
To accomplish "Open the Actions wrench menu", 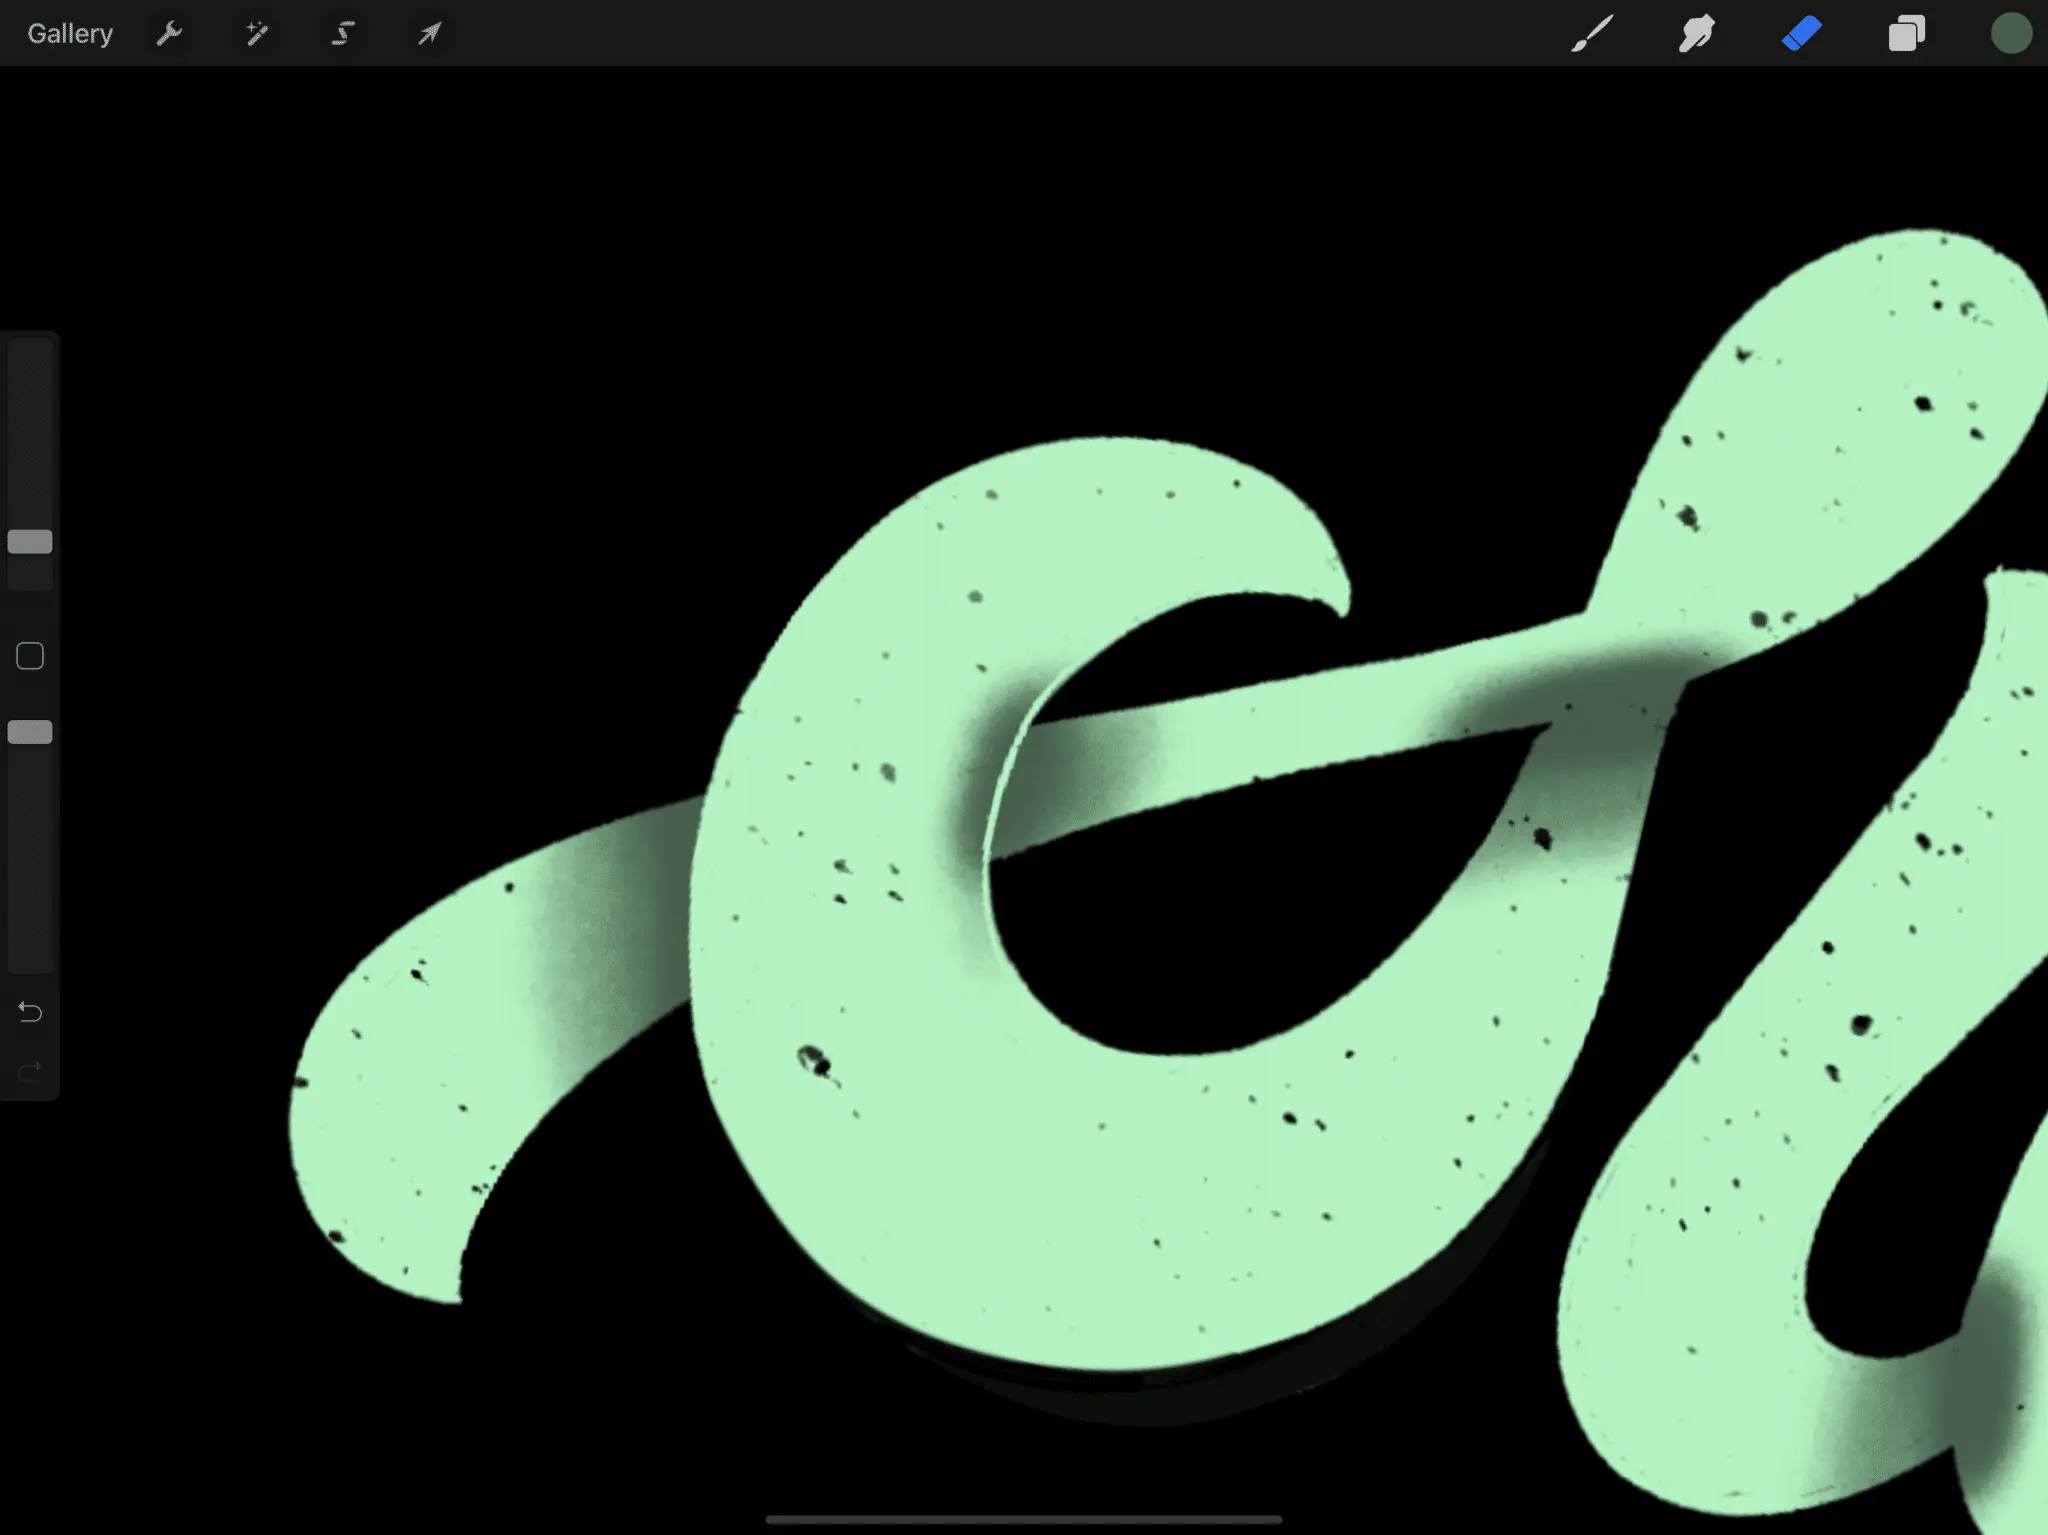I will (169, 34).
